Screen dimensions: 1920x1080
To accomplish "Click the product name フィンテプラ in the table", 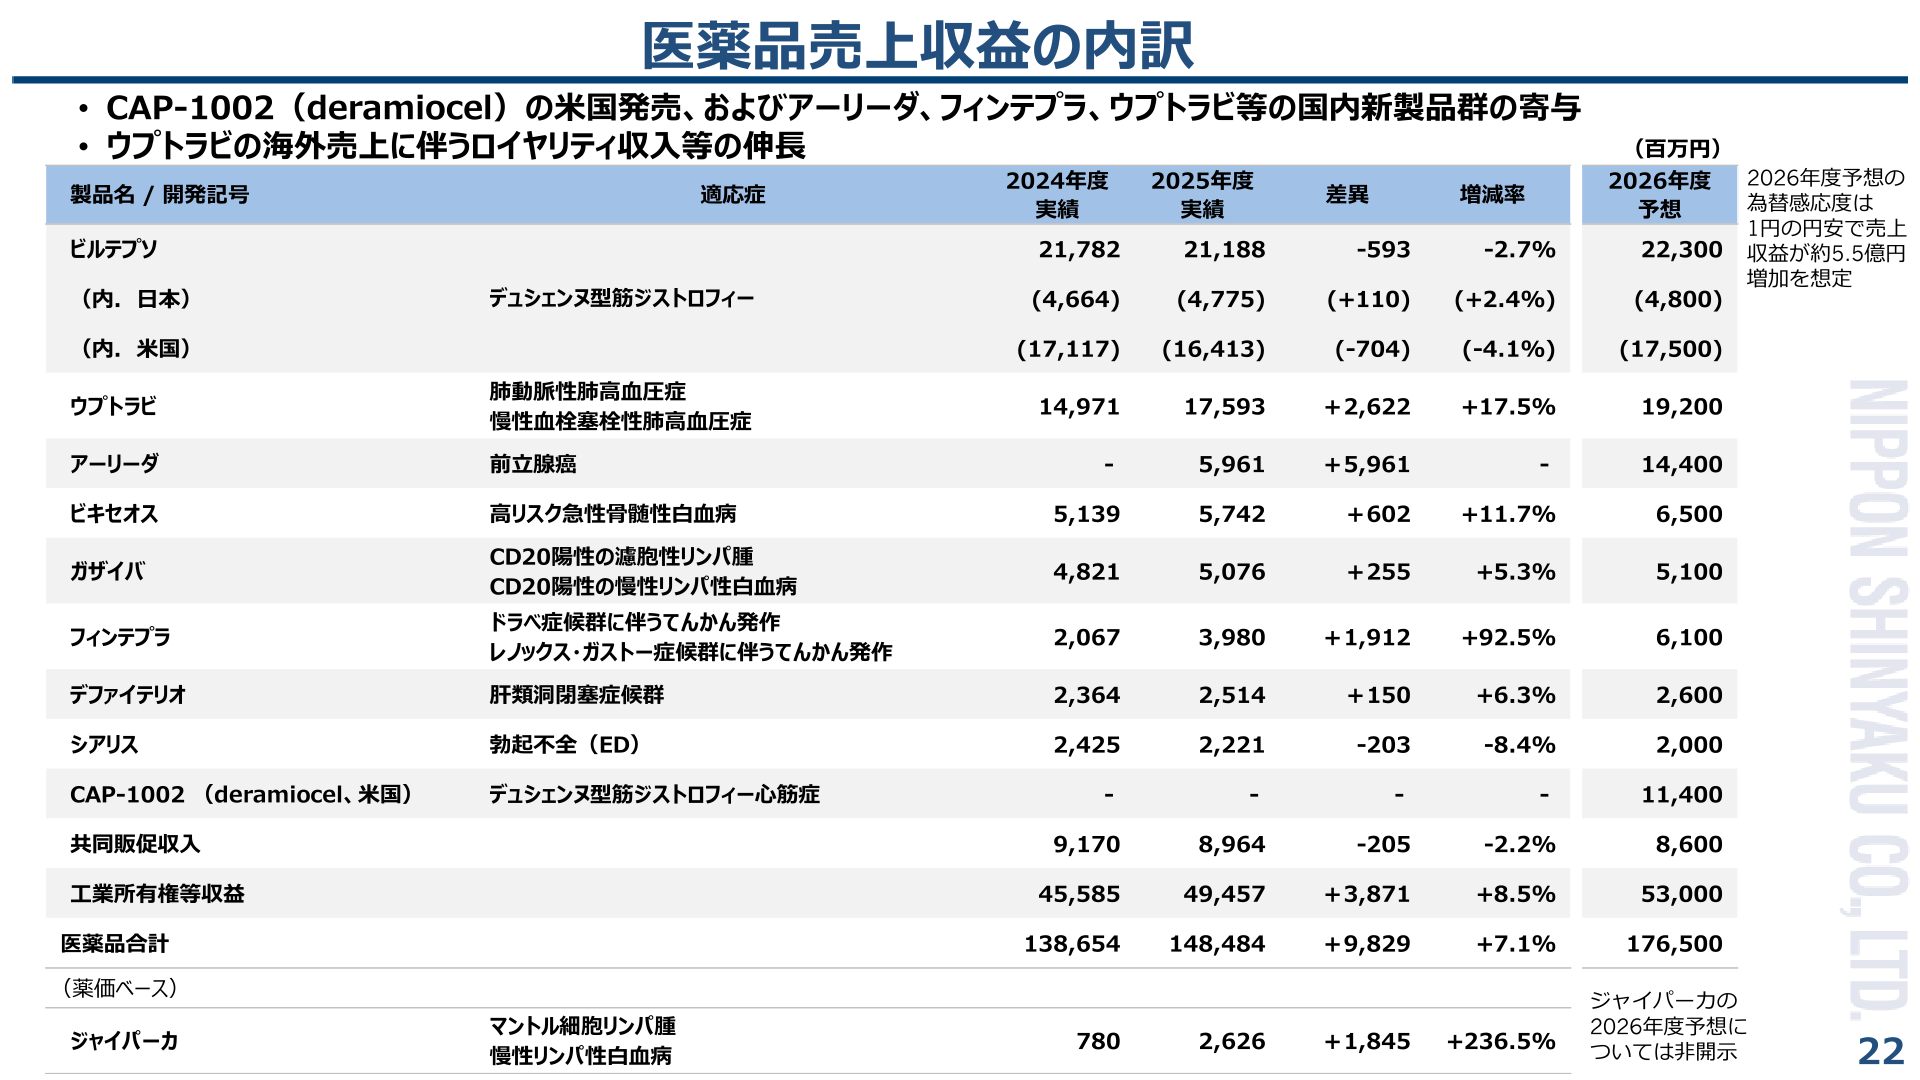I will point(120,637).
